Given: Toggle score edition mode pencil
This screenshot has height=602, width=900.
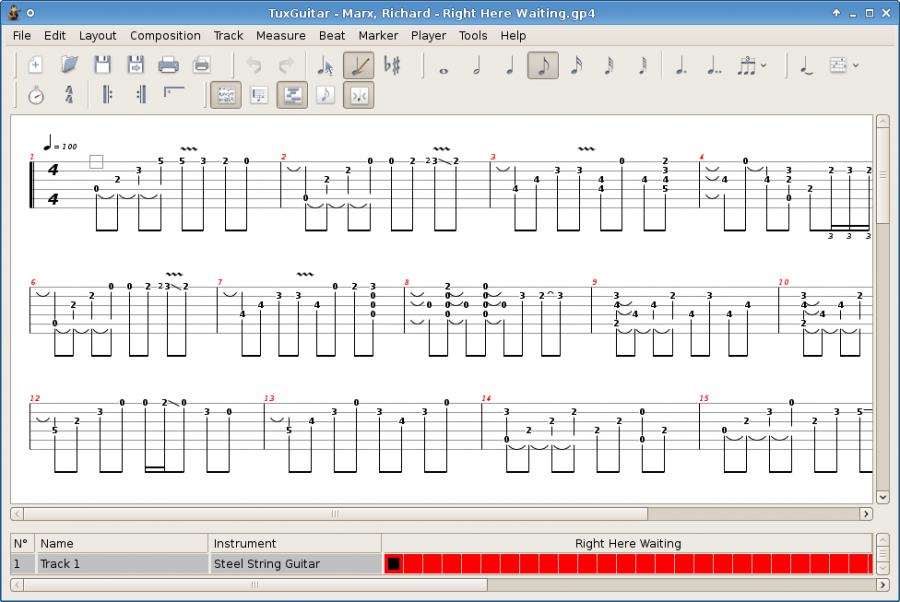Looking at the screenshot, I should coord(359,65).
